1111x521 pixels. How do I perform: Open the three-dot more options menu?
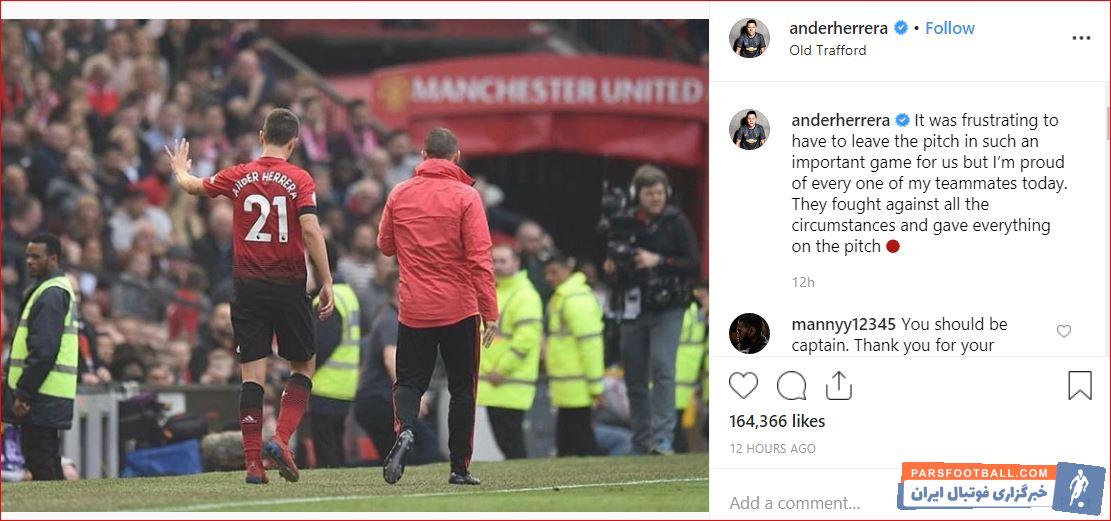[x=1081, y=38]
